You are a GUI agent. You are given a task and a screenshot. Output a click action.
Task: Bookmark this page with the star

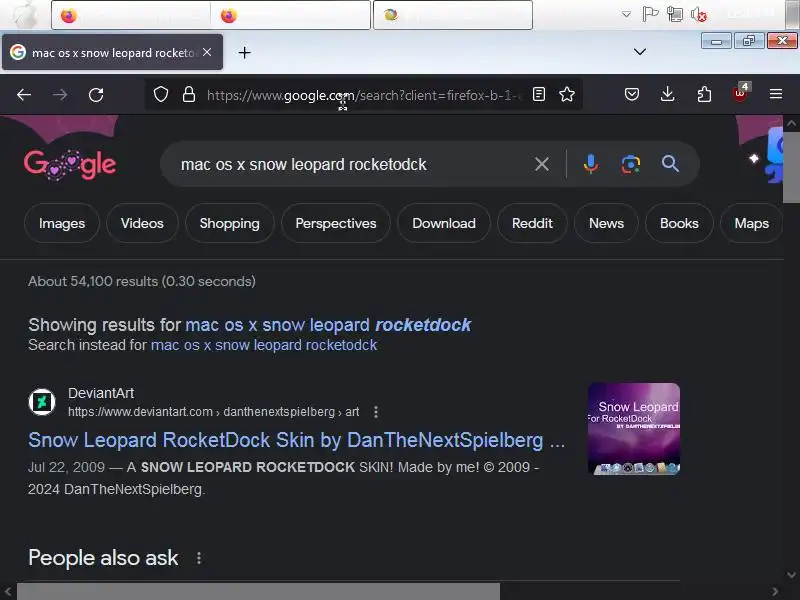(567, 94)
